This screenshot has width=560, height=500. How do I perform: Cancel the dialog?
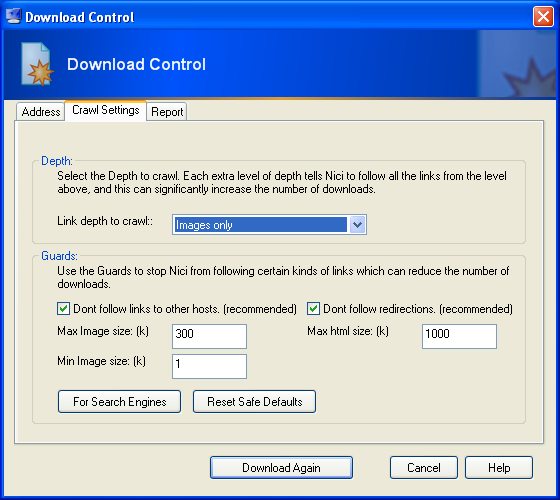click(x=424, y=468)
